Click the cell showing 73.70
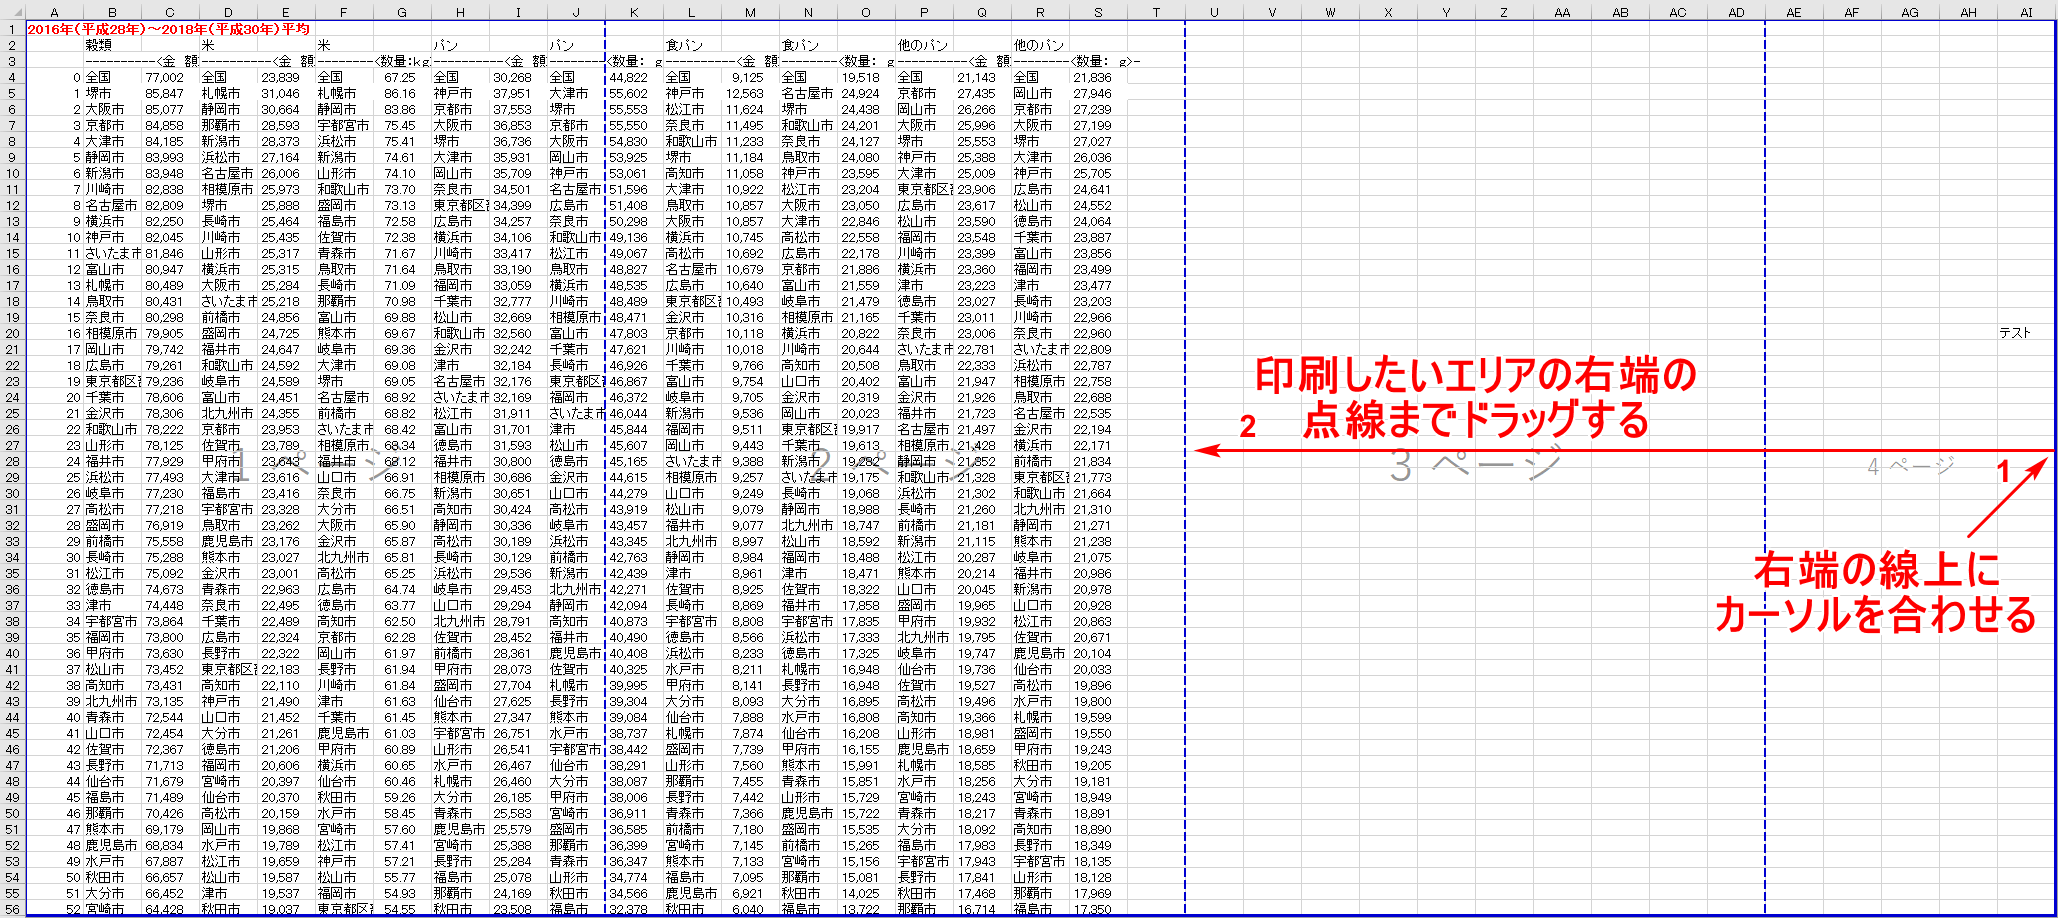Screen dimensions: 2058x918 pos(402,189)
